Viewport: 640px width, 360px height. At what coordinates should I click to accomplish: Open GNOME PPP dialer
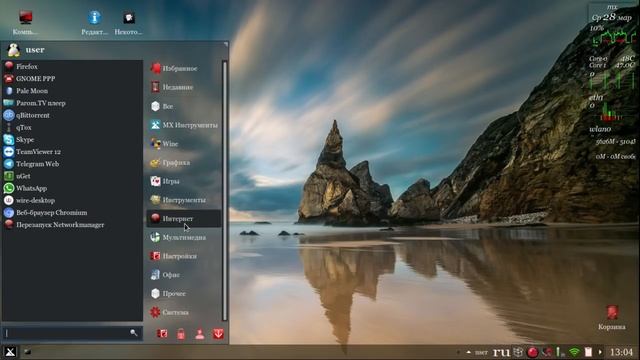(72, 78)
